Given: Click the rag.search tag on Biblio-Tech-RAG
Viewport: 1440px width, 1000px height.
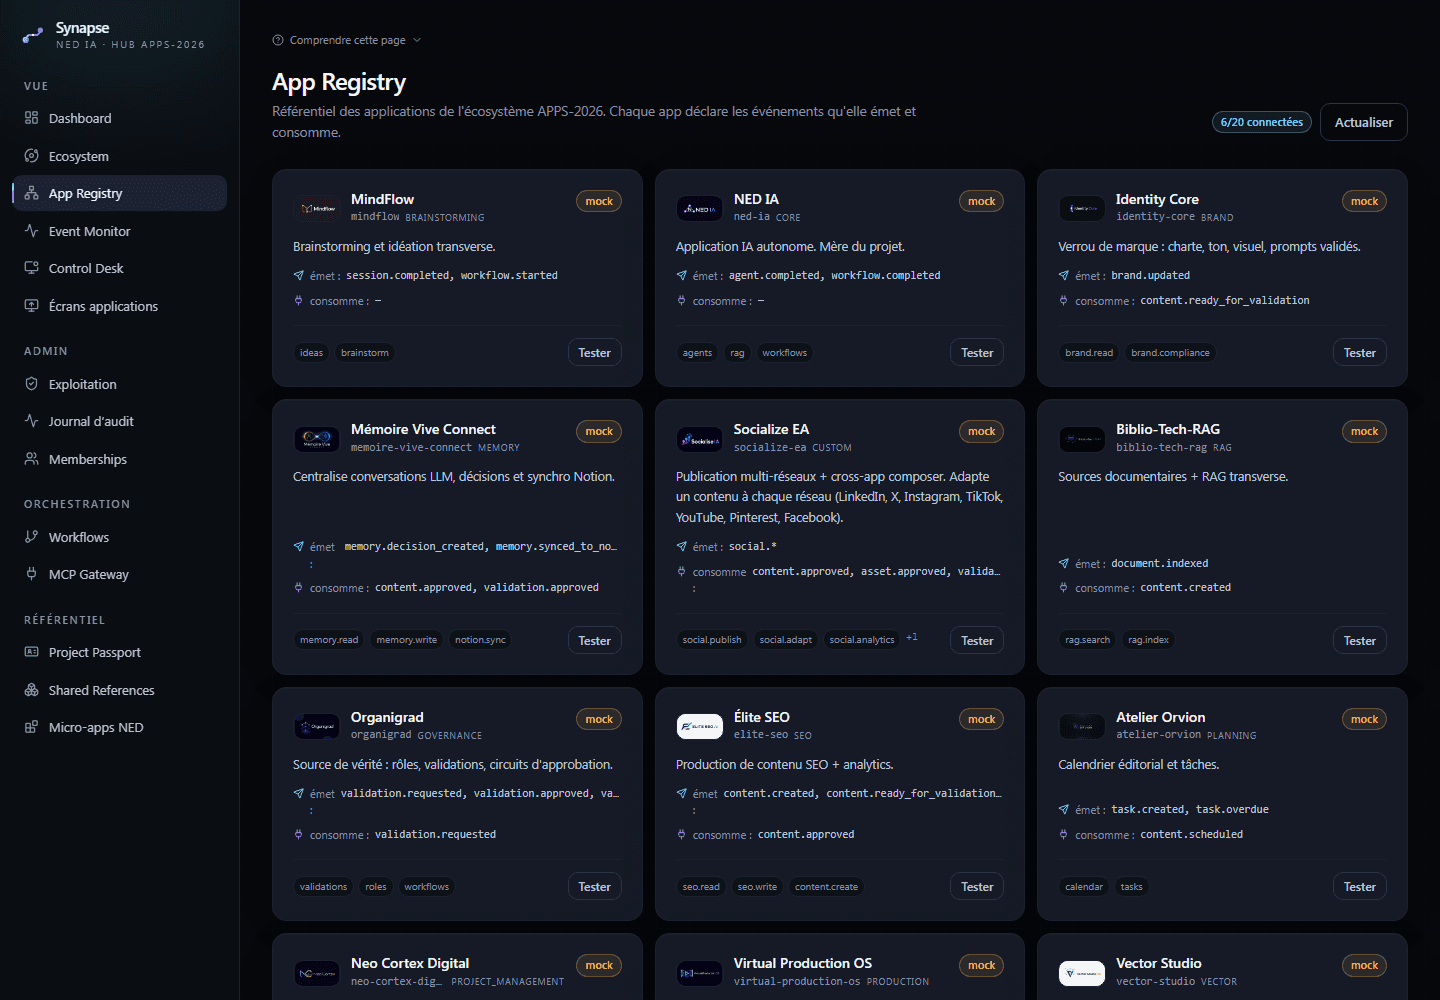Looking at the screenshot, I should pos(1088,640).
